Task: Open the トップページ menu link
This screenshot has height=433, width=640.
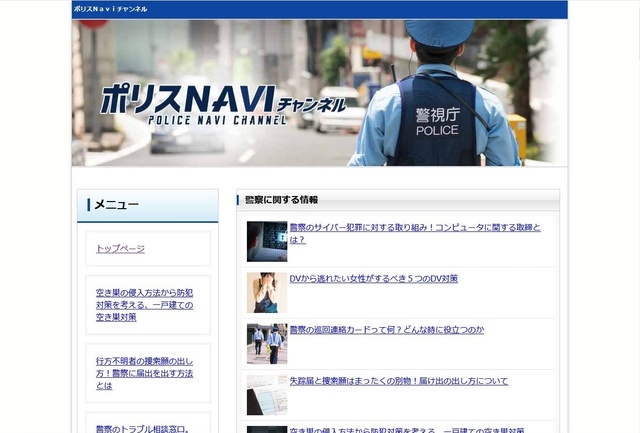Action: pyautogui.click(x=120, y=249)
